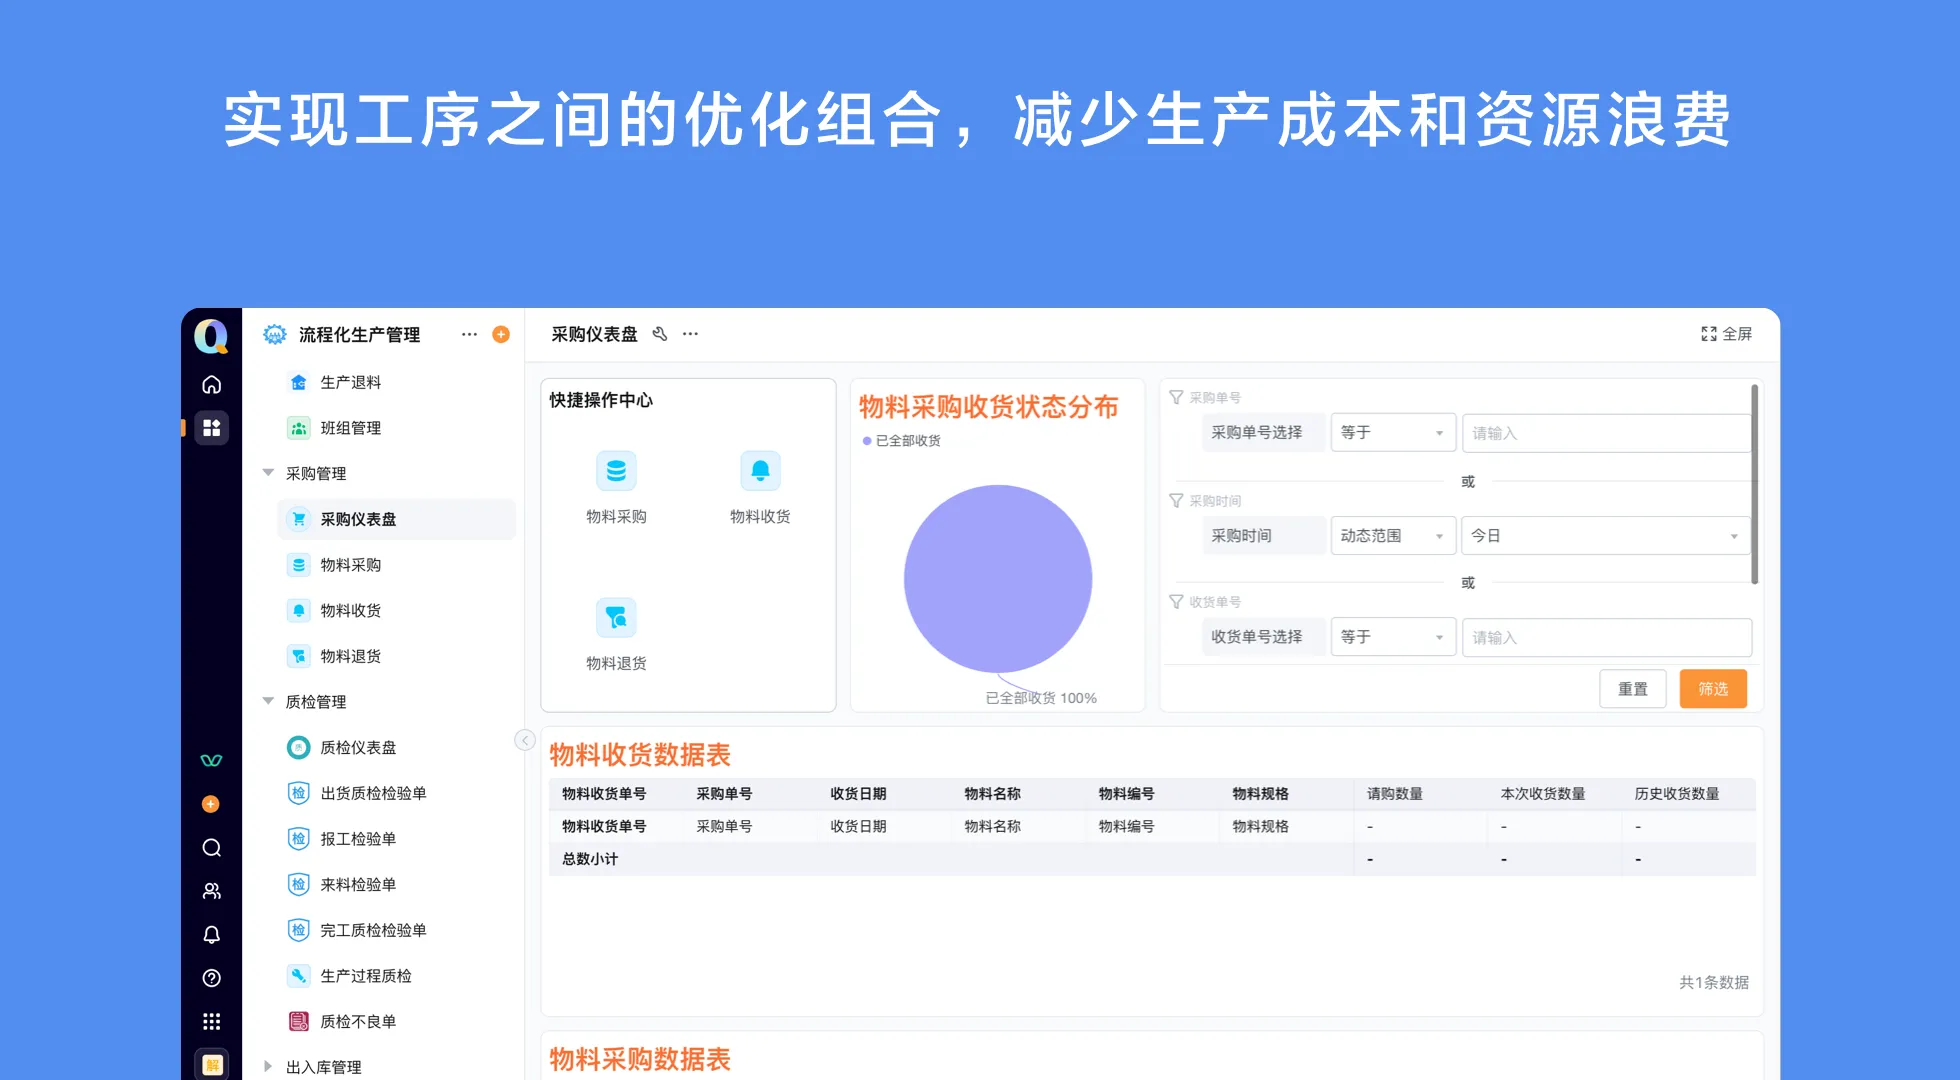
Task: Open search from the left dark sidebar
Action: 211,847
